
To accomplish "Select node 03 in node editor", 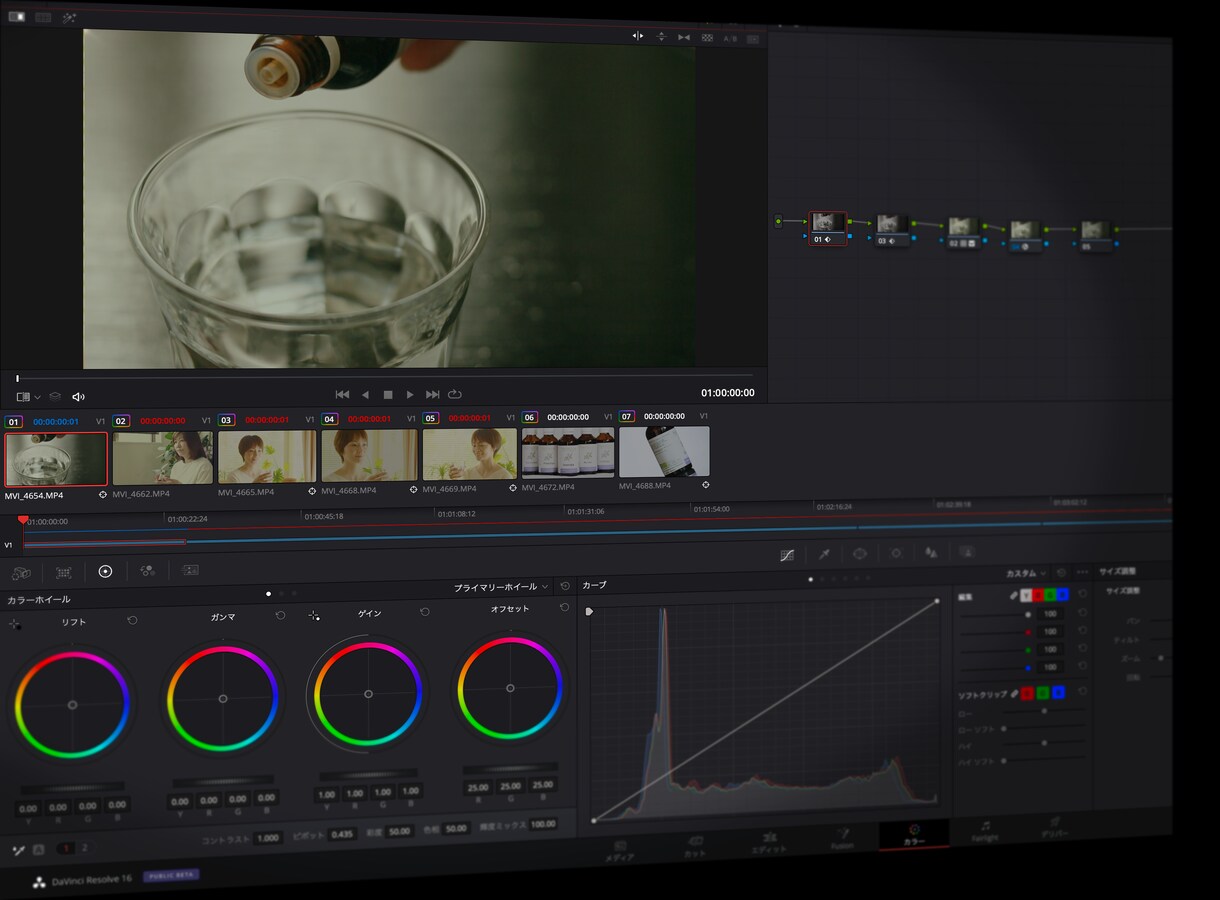I will tap(892, 229).
